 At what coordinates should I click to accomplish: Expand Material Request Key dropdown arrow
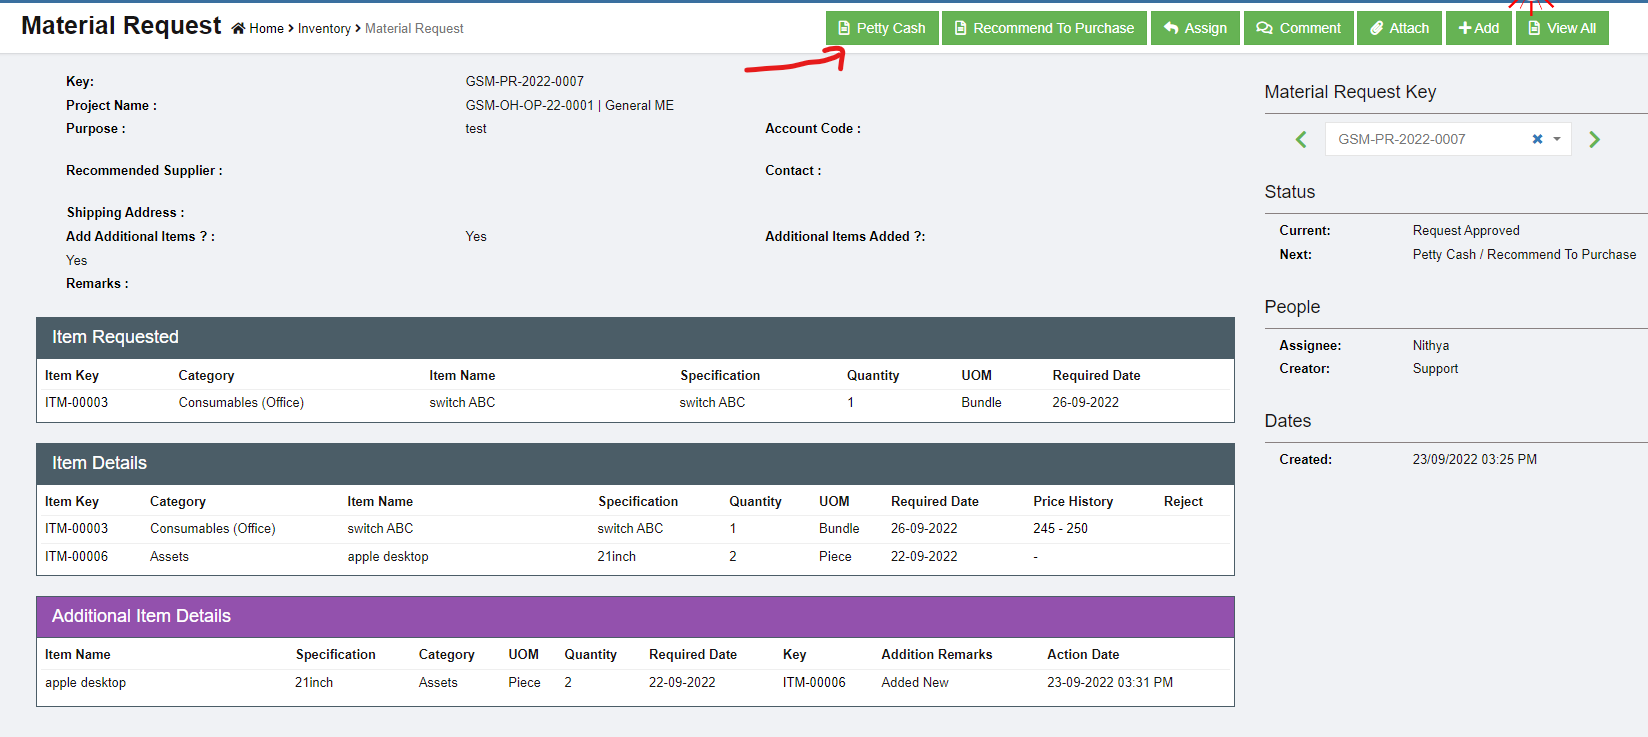1557,139
